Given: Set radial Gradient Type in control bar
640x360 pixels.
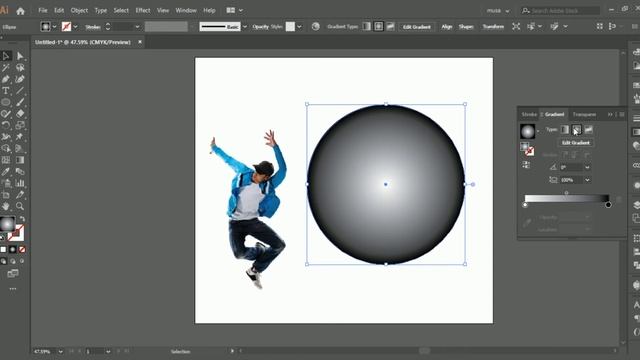Looking at the screenshot, I should (378, 27).
